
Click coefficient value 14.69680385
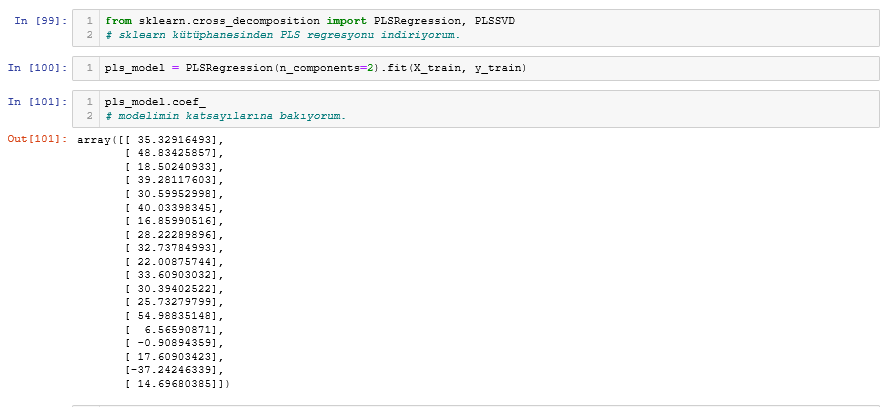coord(176,384)
